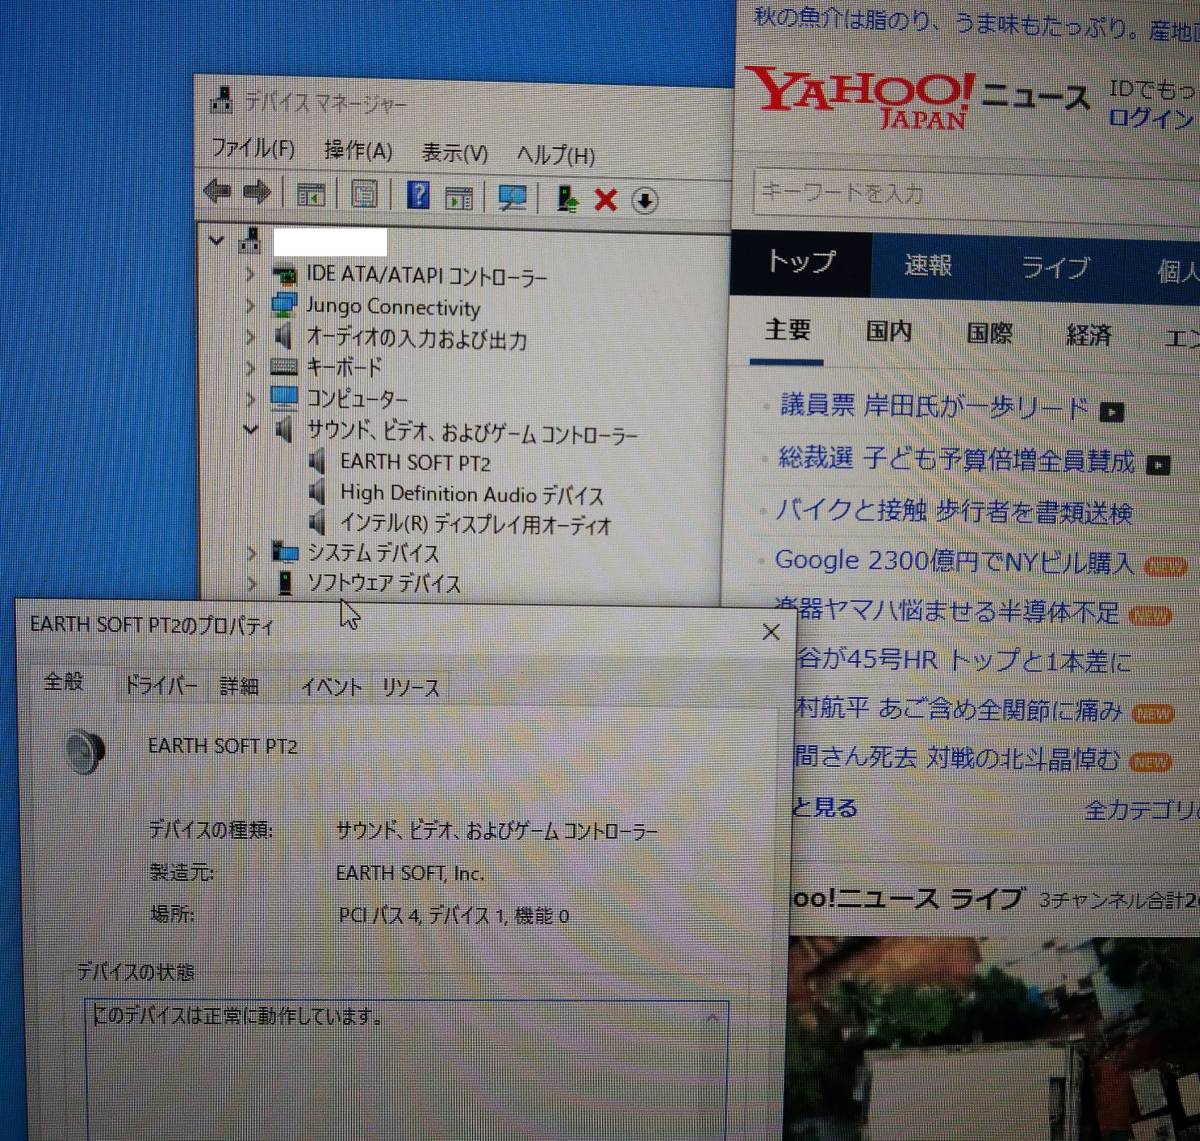Click the audio inputs and outputs speaker icon
The height and width of the screenshot is (1141, 1200).
click(x=284, y=336)
